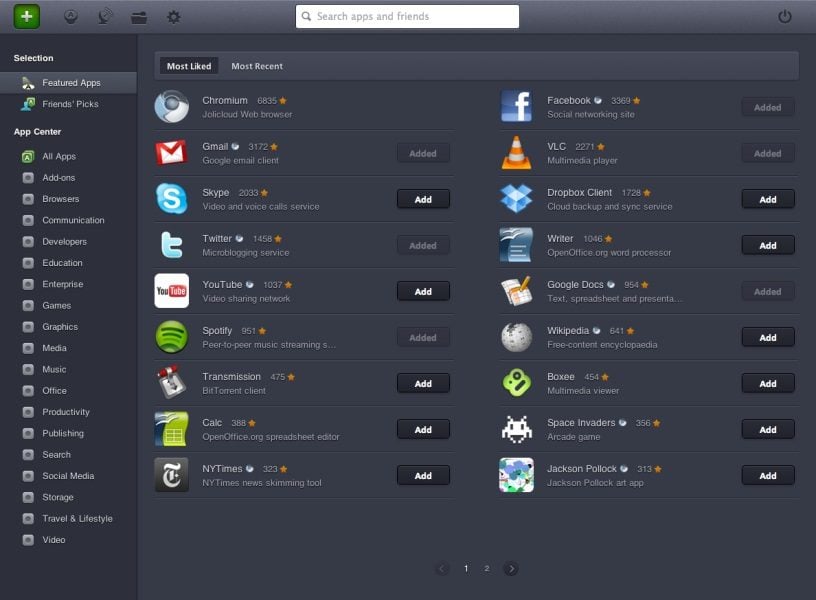Open the Dropbox Client app icon
Screen dimensions: 816x600
(516, 199)
